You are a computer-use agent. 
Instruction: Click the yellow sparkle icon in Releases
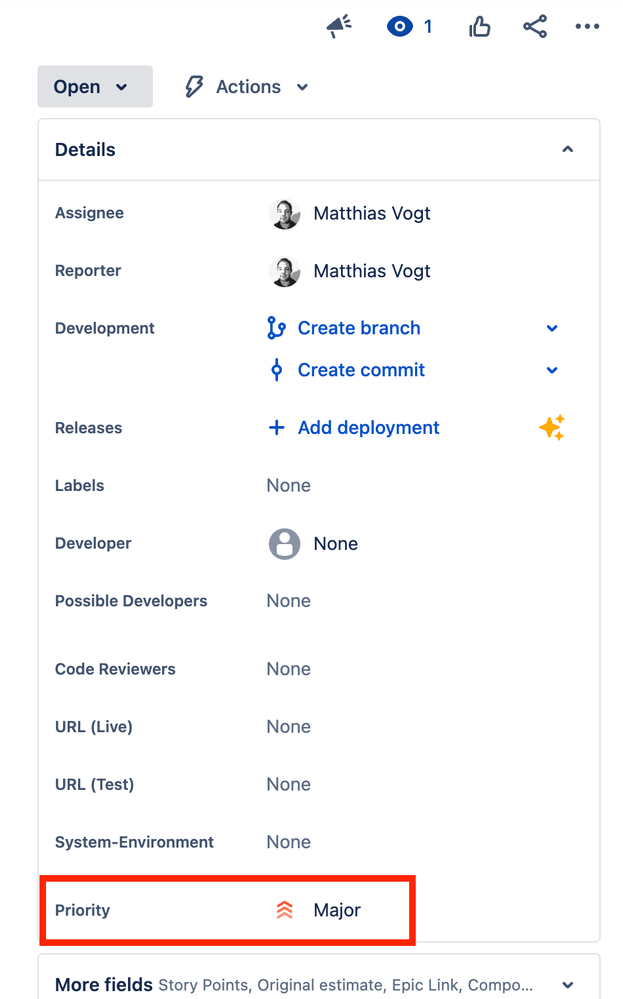tap(552, 428)
